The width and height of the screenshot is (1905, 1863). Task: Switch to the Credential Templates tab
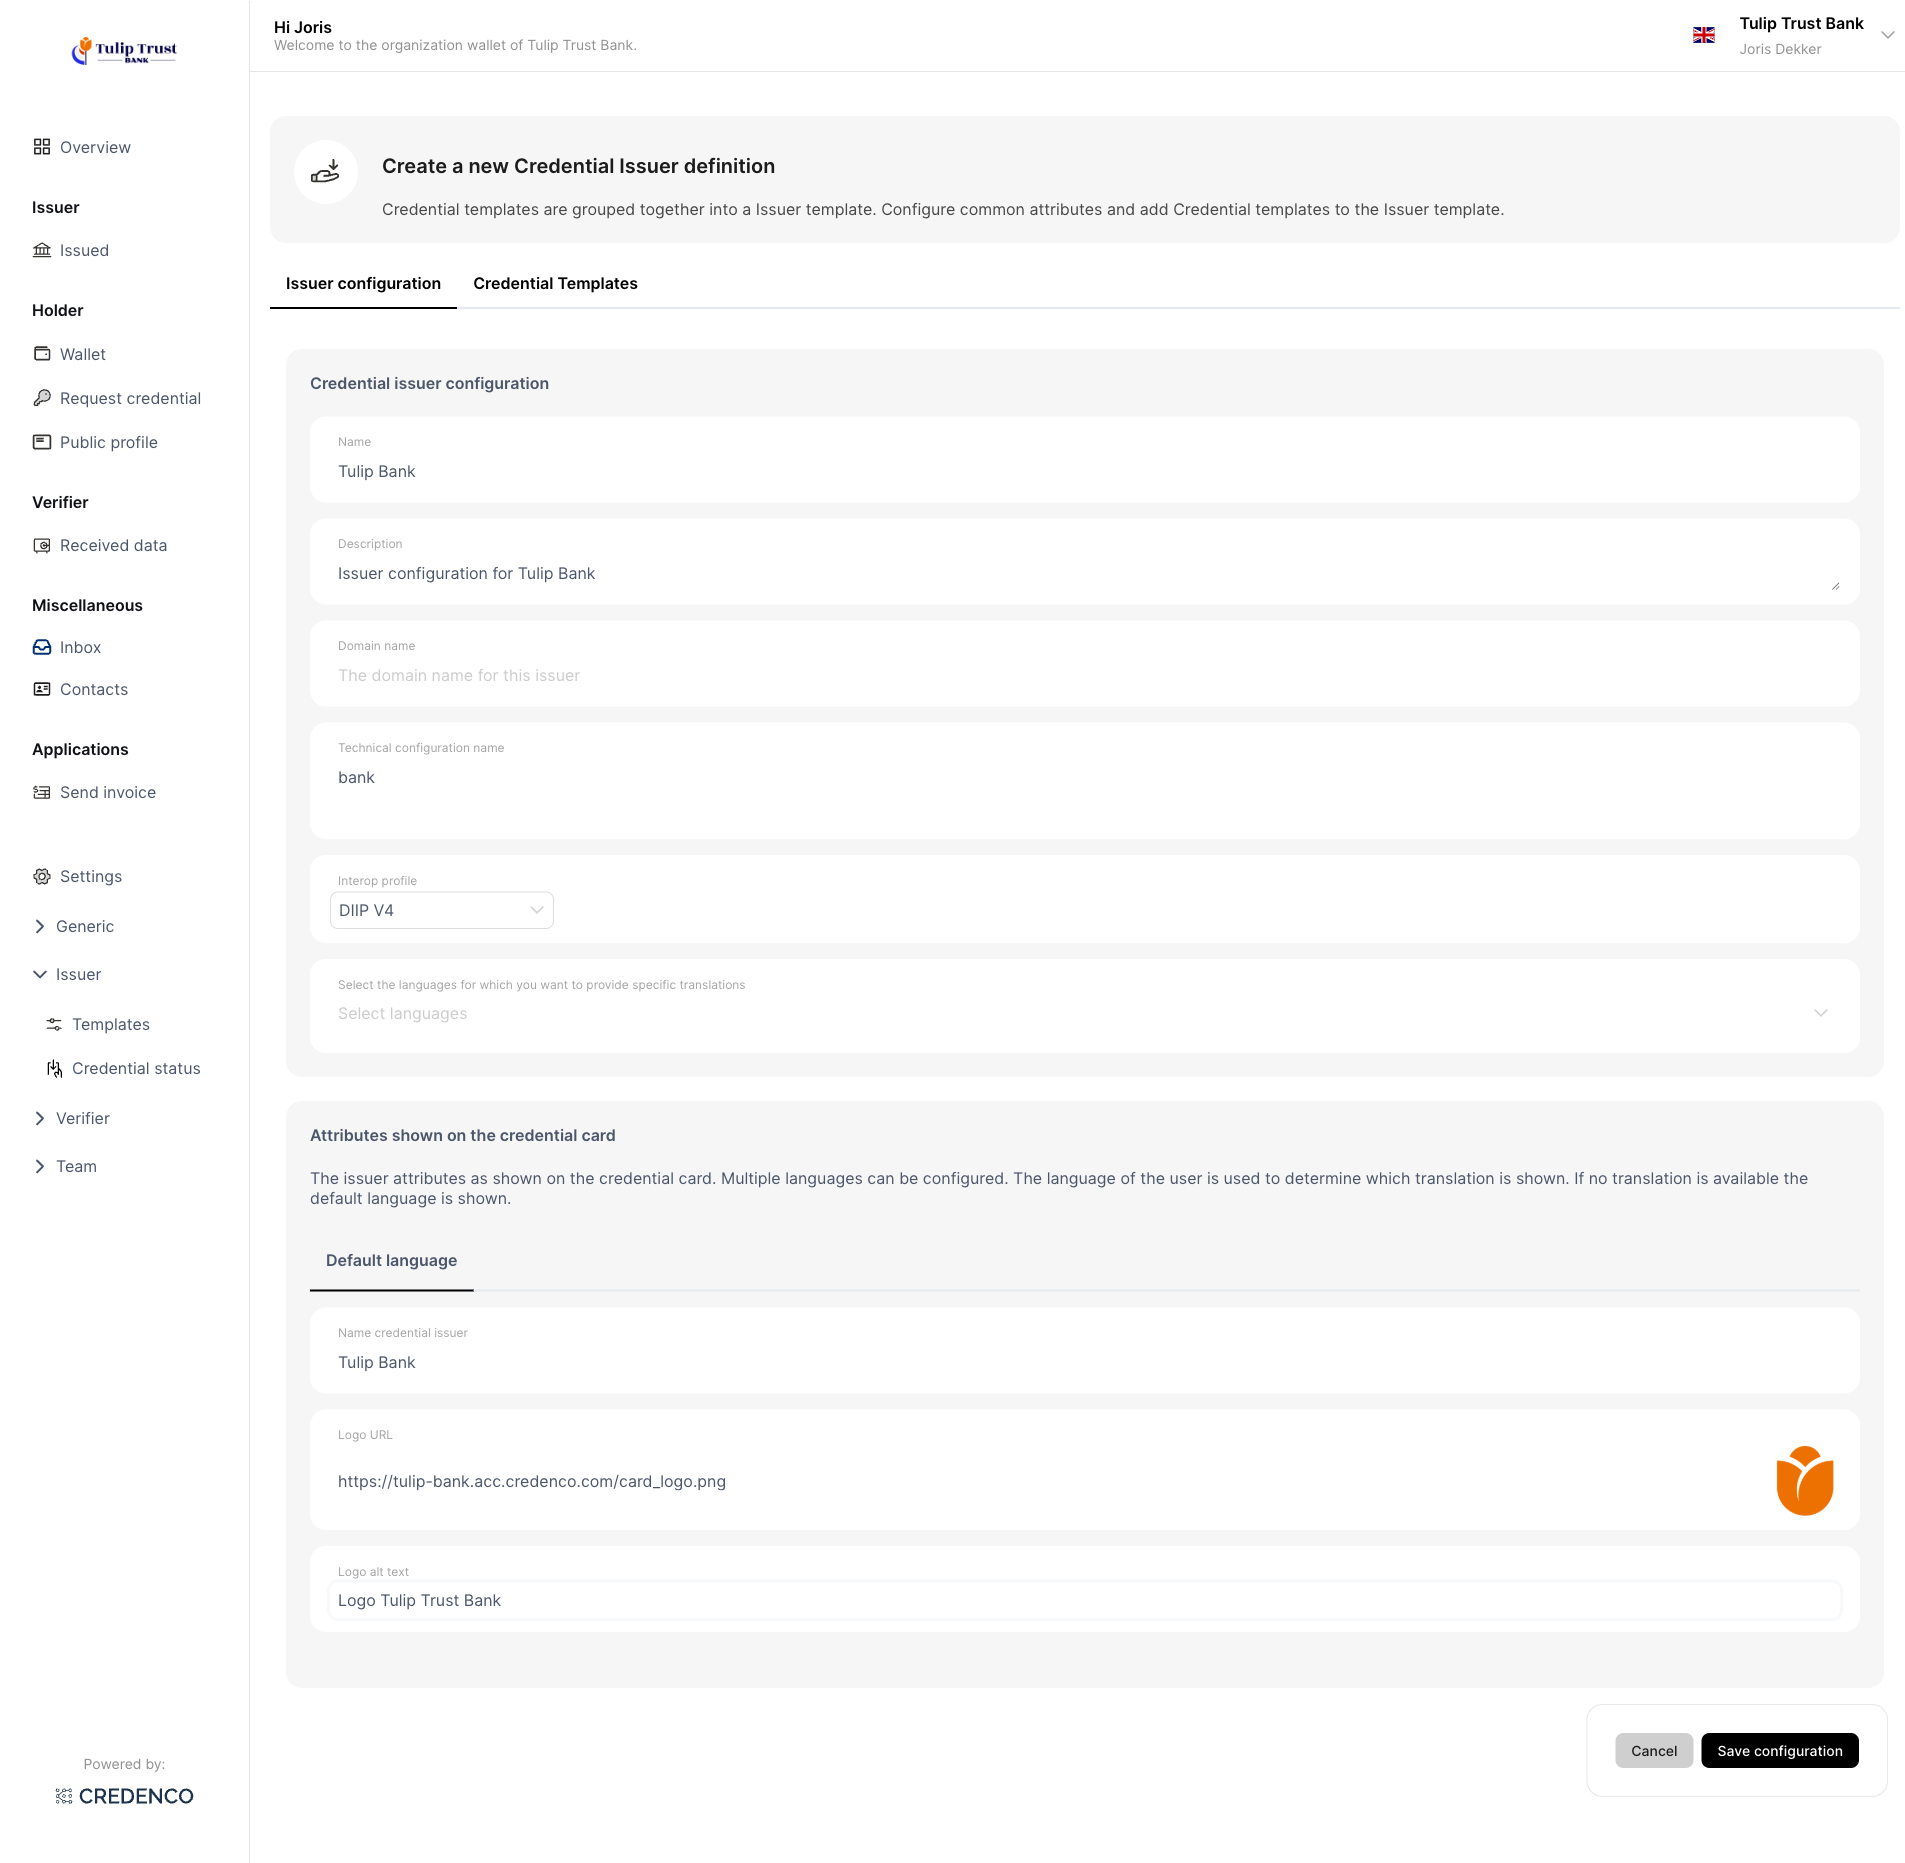click(555, 284)
